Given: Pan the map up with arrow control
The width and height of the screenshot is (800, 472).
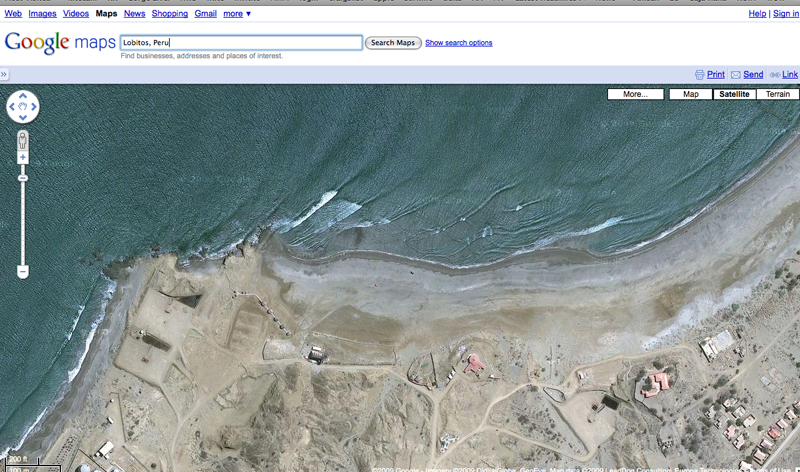Looking at the screenshot, I should tap(22, 96).
